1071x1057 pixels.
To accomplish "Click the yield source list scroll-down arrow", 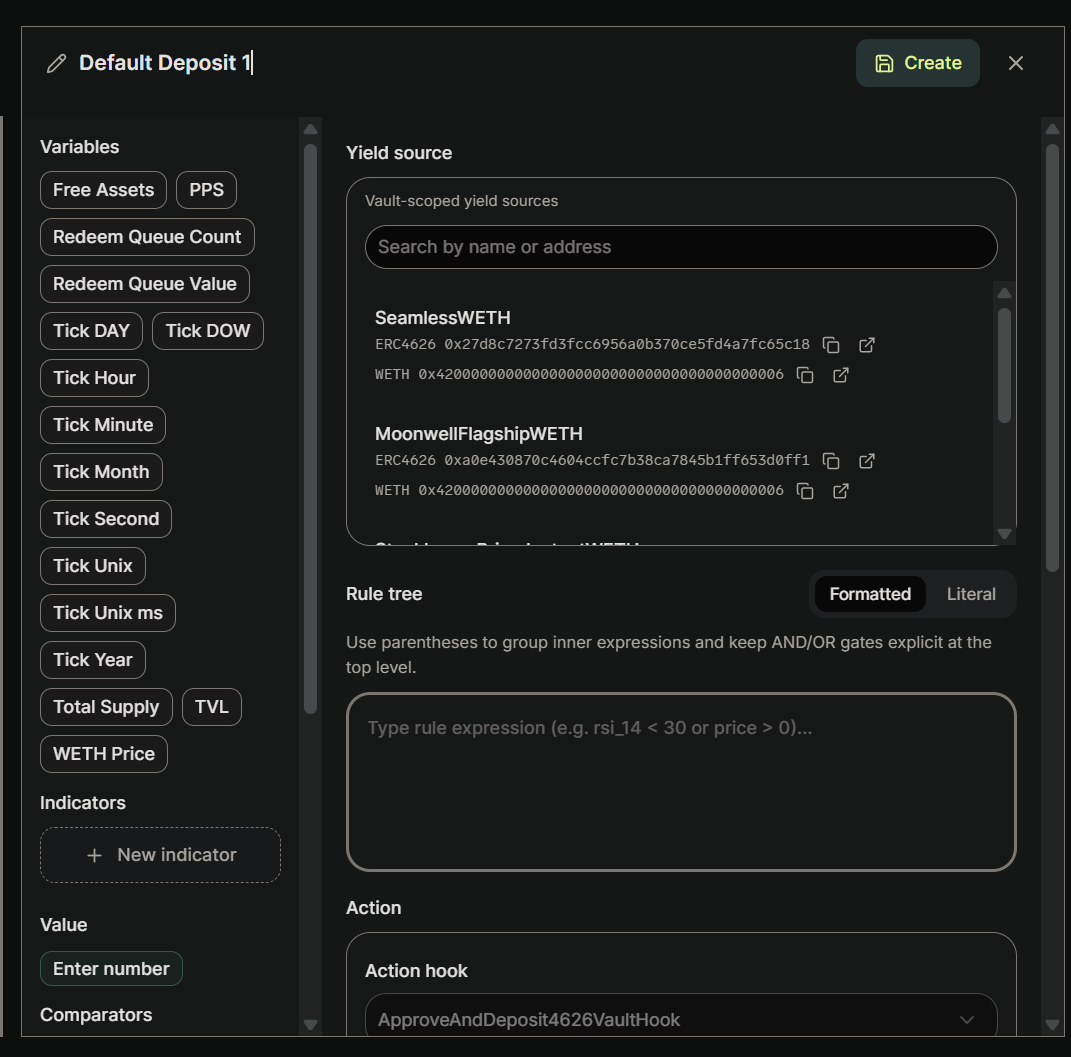I will pos(1004,533).
